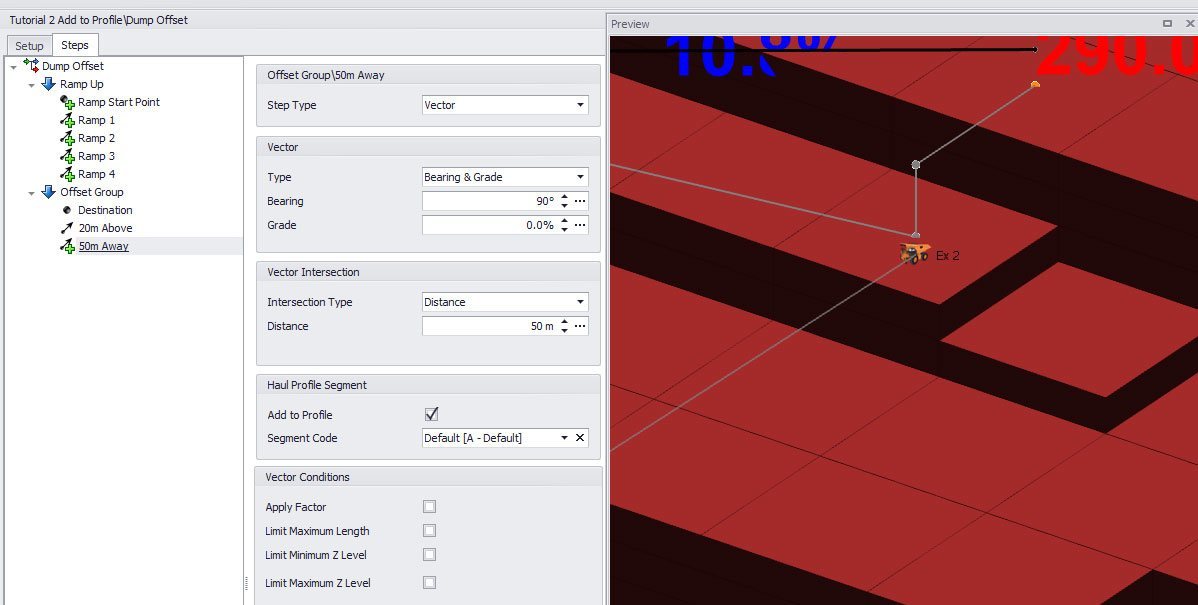
Task: Click the Destination dot icon
Action: tap(66, 210)
